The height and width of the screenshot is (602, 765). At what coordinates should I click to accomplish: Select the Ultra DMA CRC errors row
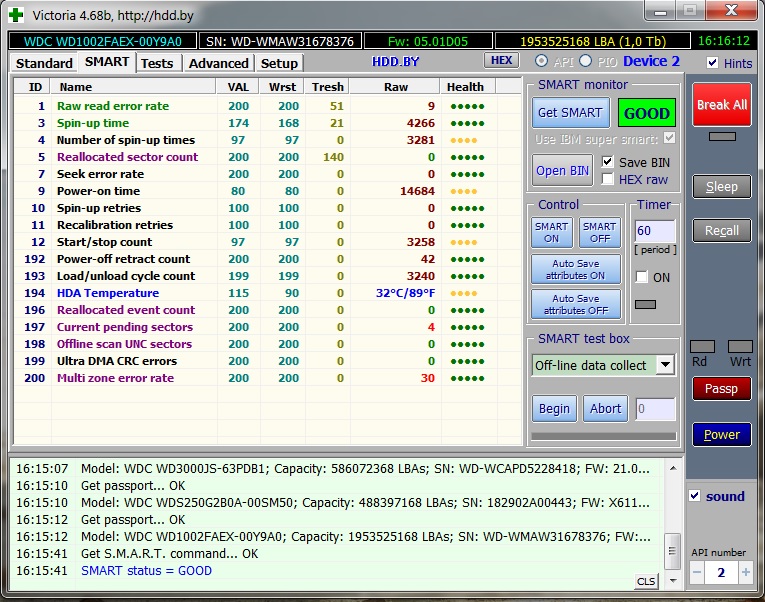267,361
